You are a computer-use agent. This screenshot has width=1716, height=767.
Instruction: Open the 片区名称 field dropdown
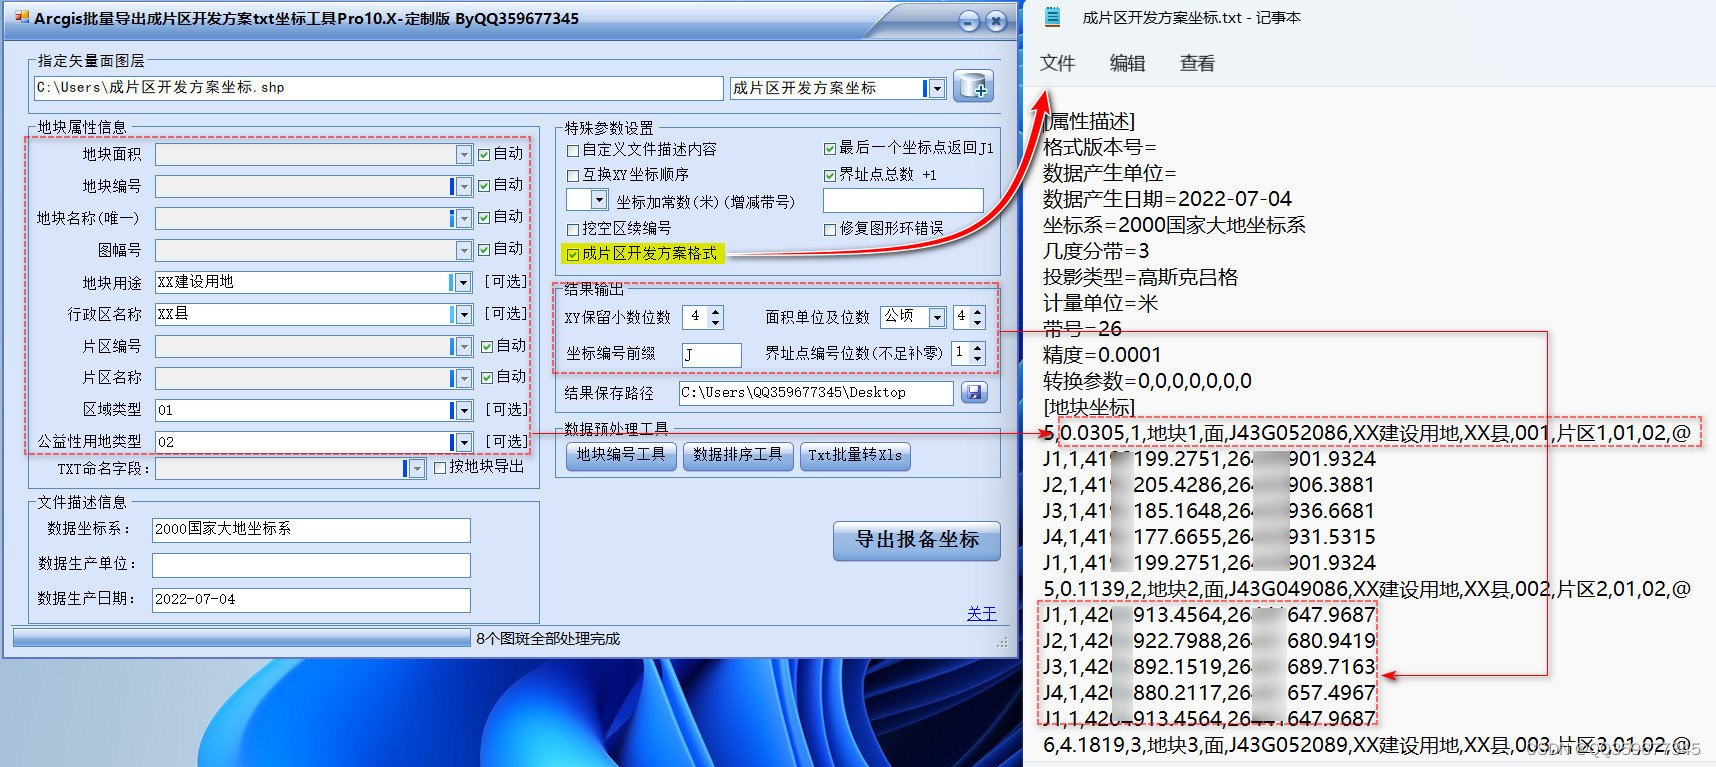(464, 378)
